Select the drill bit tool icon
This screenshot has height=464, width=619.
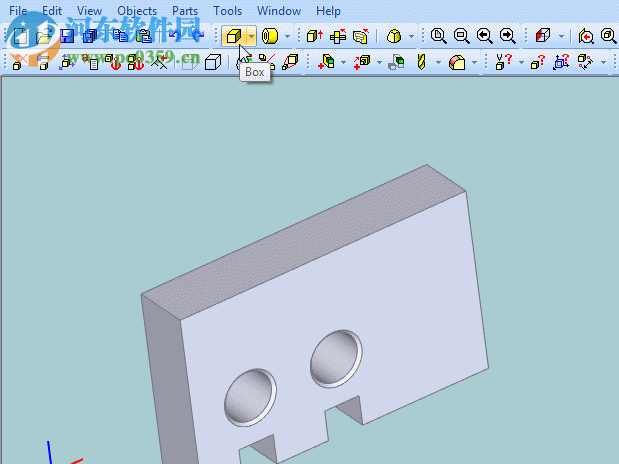pyautogui.click(x=422, y=62)
